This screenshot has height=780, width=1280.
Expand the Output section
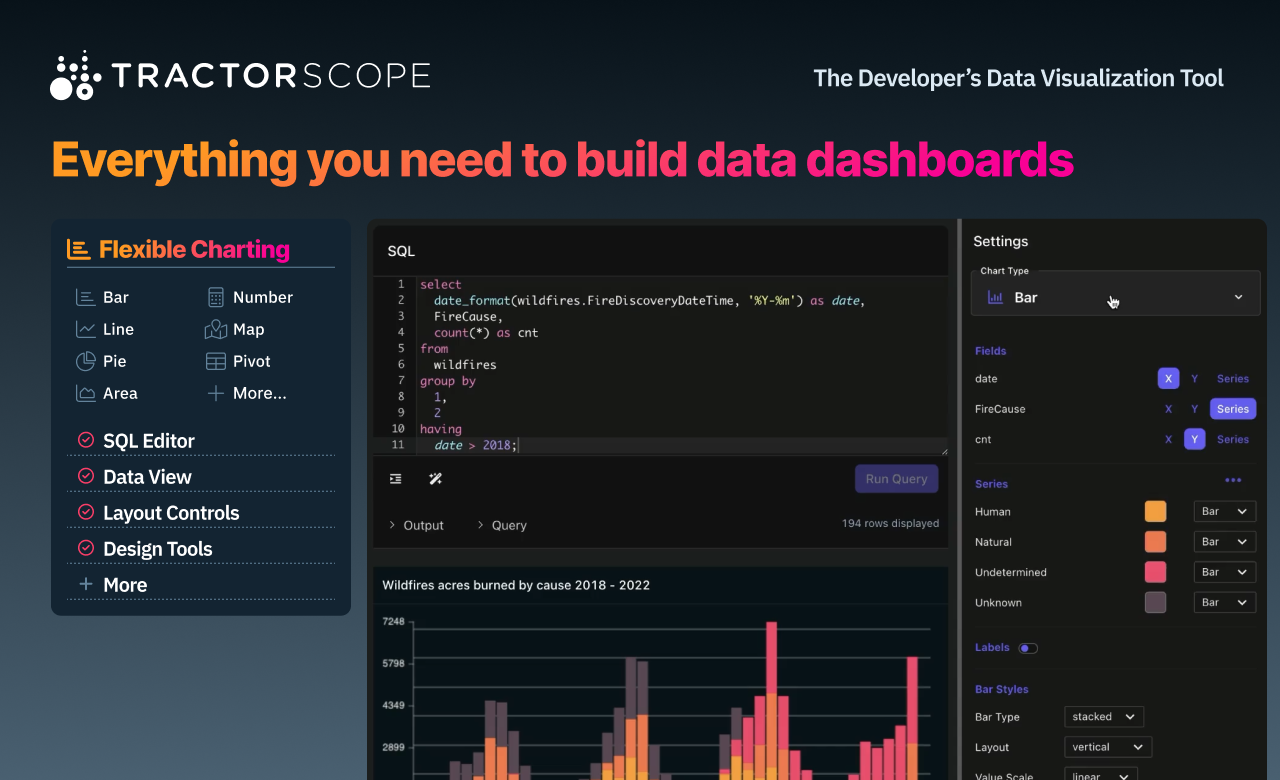pyautogui.click(x=416, y=525)
